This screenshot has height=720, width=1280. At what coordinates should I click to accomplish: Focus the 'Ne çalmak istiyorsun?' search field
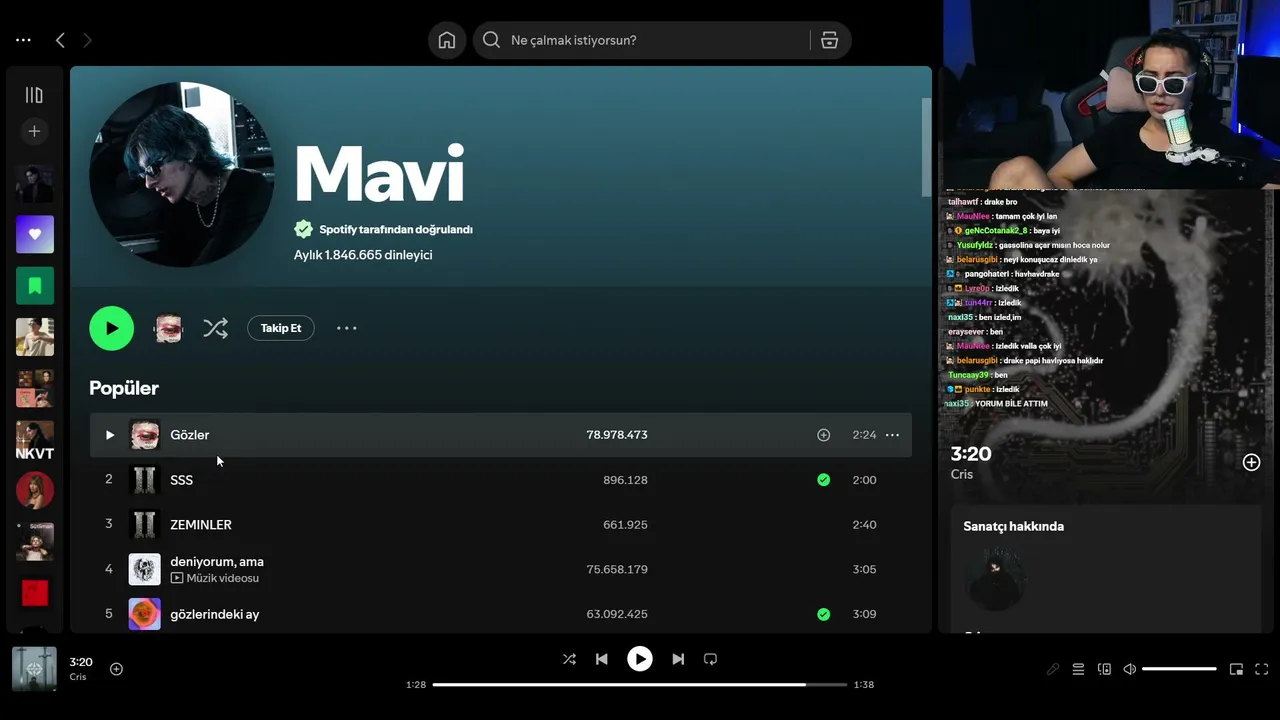pyautogui.click(x=640, y=40)
